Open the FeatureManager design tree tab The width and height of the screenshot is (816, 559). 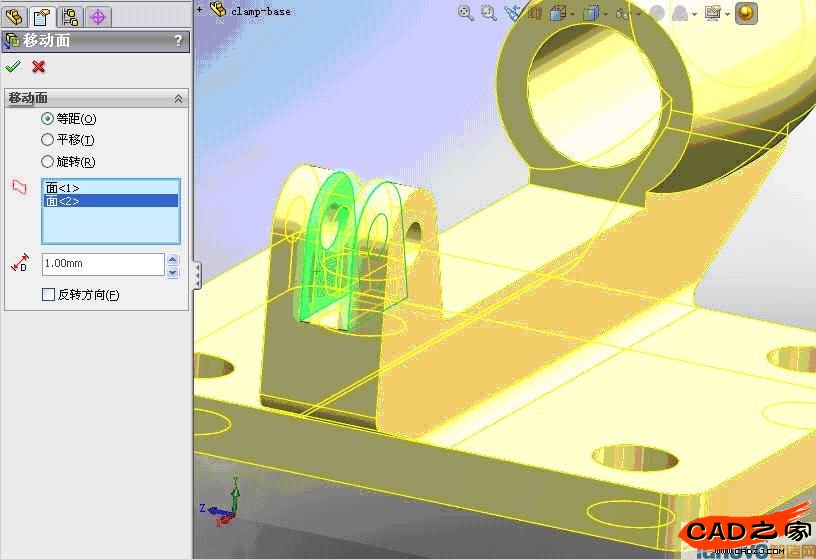(14, 16)
